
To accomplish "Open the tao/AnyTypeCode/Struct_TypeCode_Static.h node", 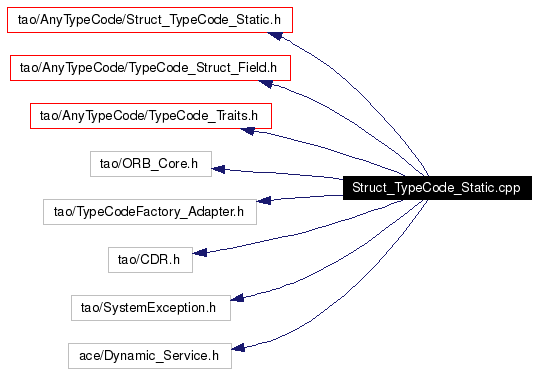I will tap(150, 20).
